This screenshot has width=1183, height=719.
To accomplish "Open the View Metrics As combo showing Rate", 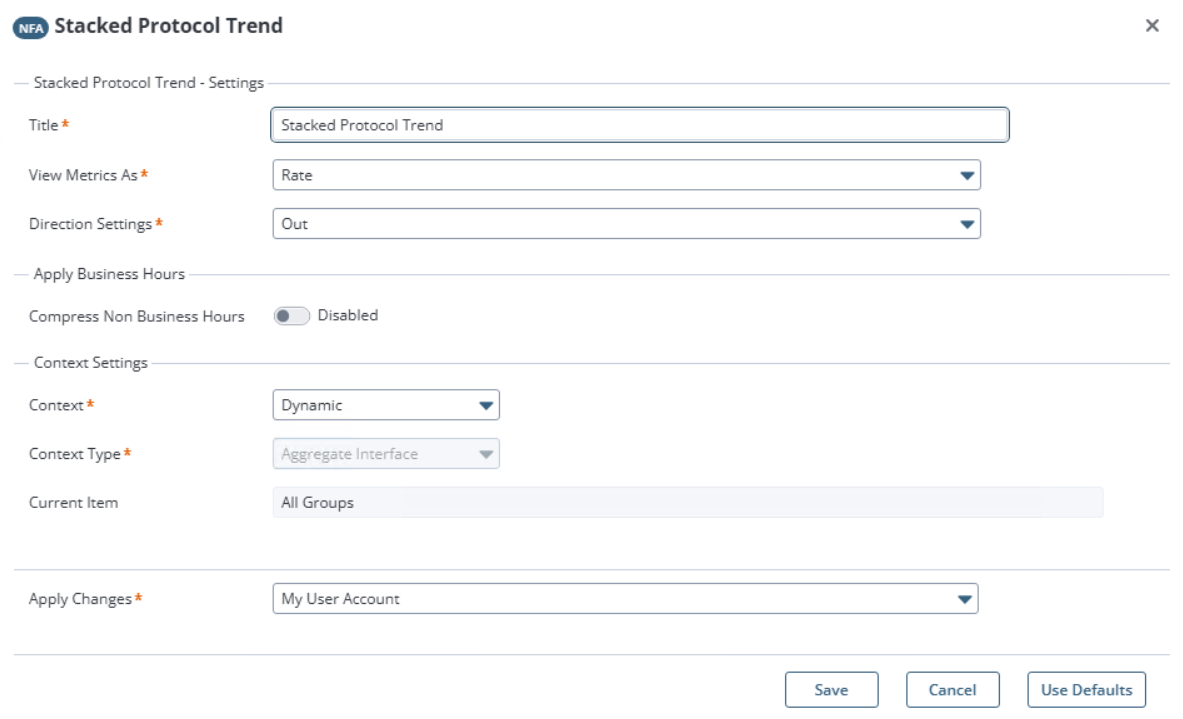I will (x=626, y=175).
